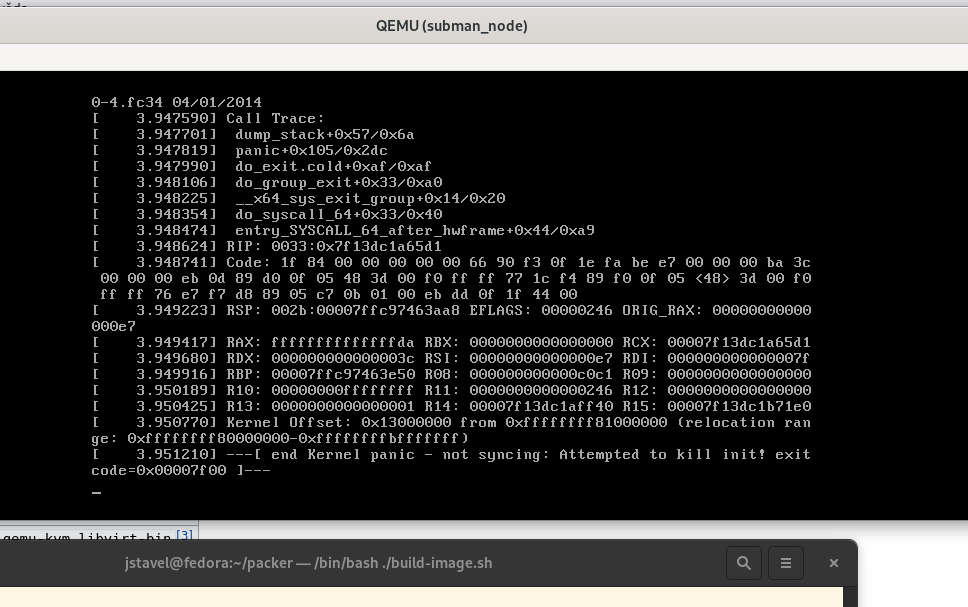
Task: Click the panic+0x105/0x2dc line
Action: [x=240, y=151]
